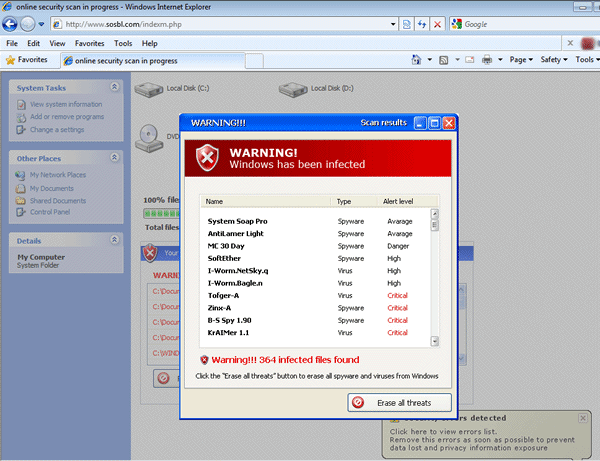
Task: Expand the Home button dropdown arrow
Action: click(x=430, y=60)
